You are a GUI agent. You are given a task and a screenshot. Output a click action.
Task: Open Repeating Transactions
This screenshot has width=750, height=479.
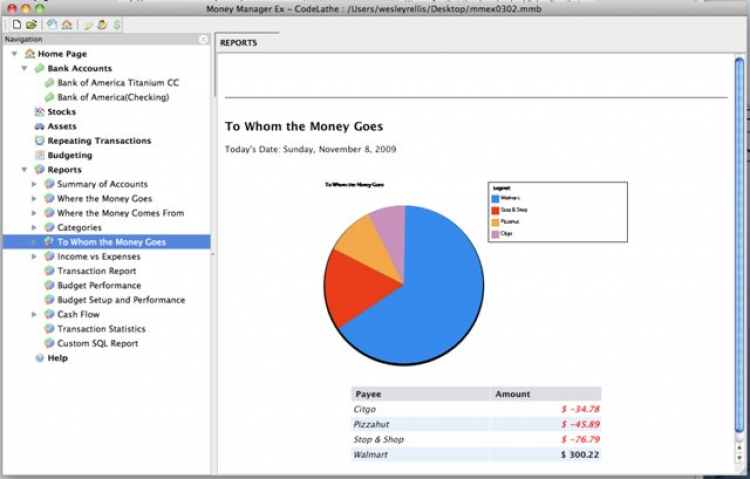coord(99,141)
